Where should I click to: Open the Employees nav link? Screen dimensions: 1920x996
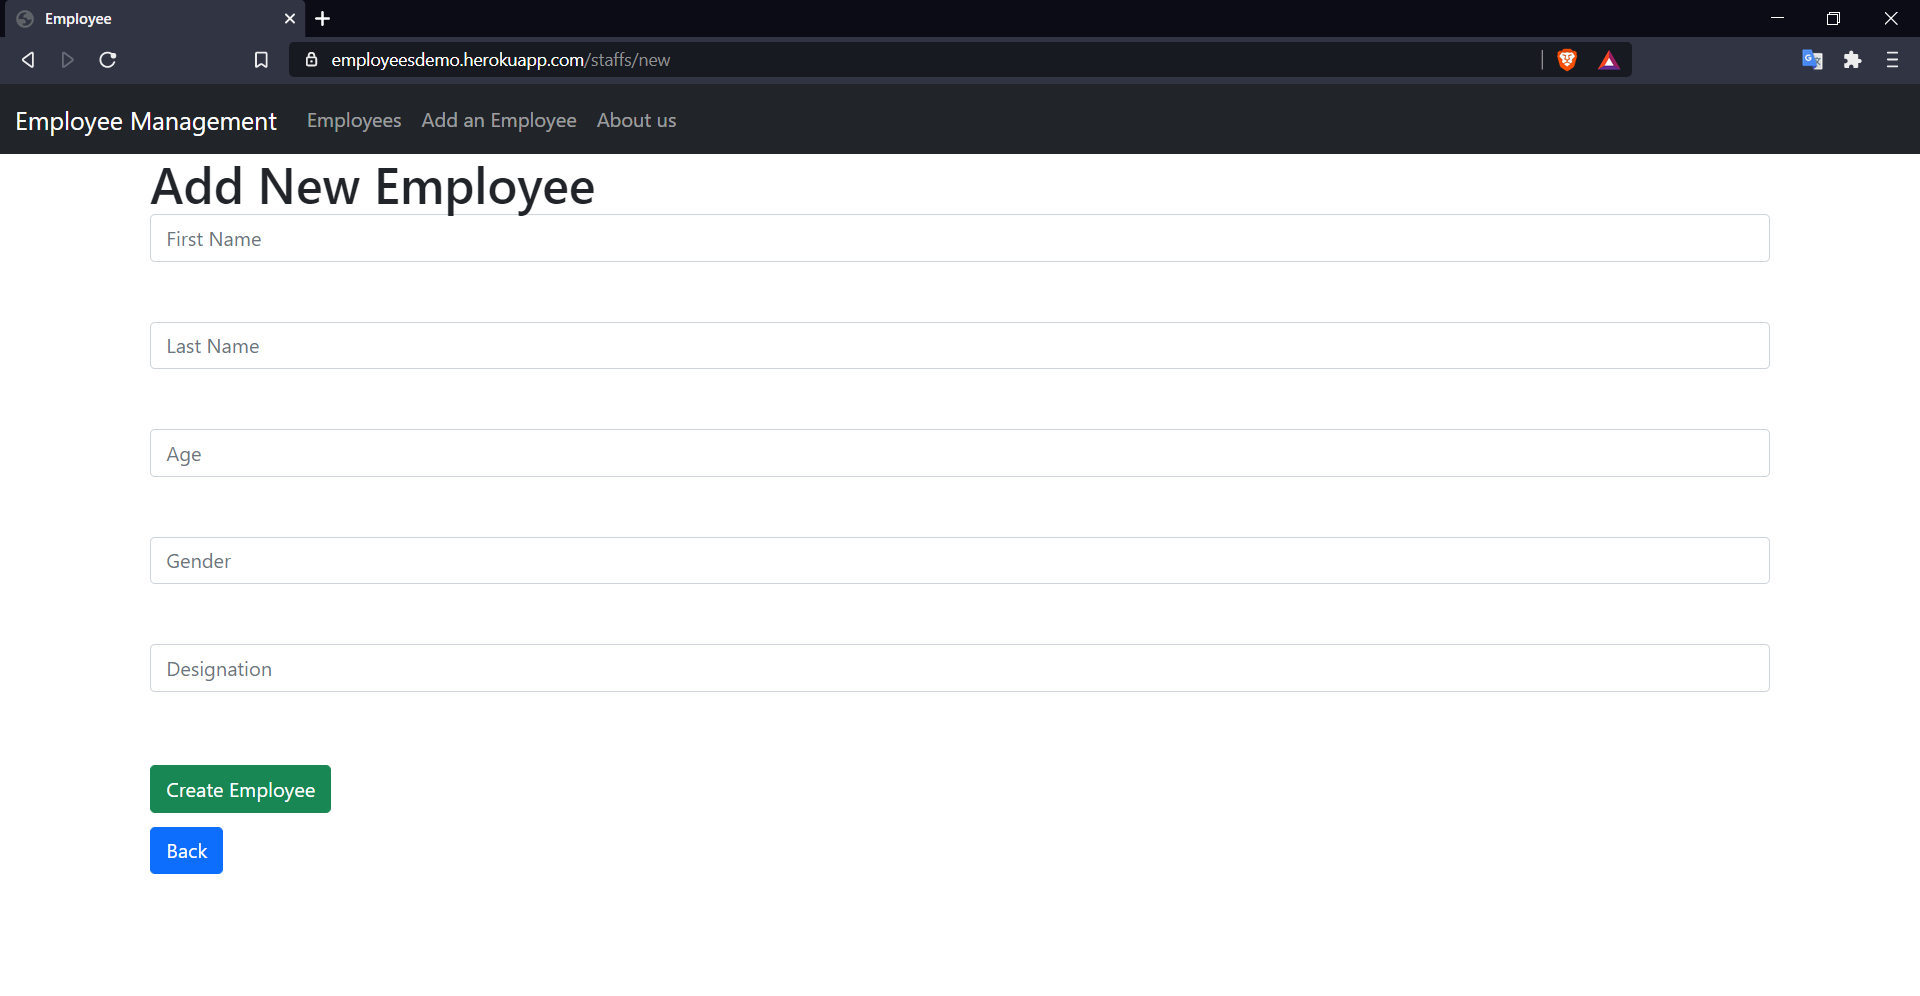click(x=354, y=120)
